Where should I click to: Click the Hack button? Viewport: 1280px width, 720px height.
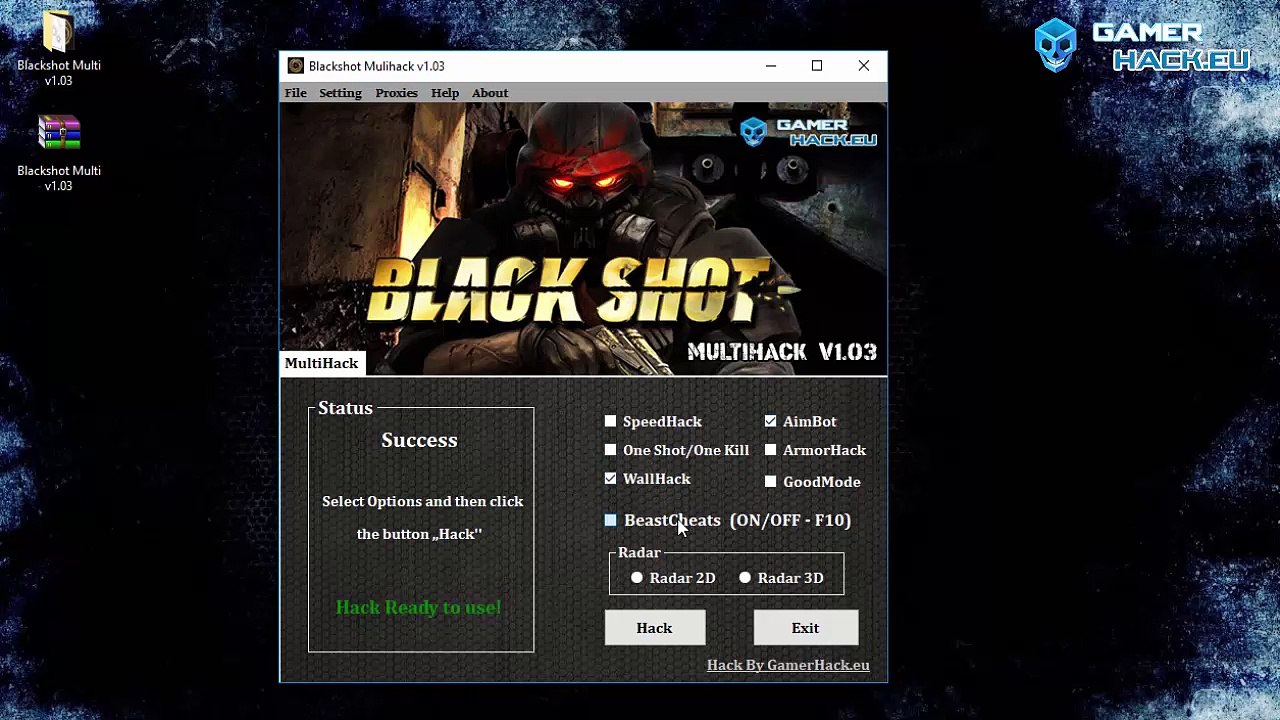(x=654, y=628)
